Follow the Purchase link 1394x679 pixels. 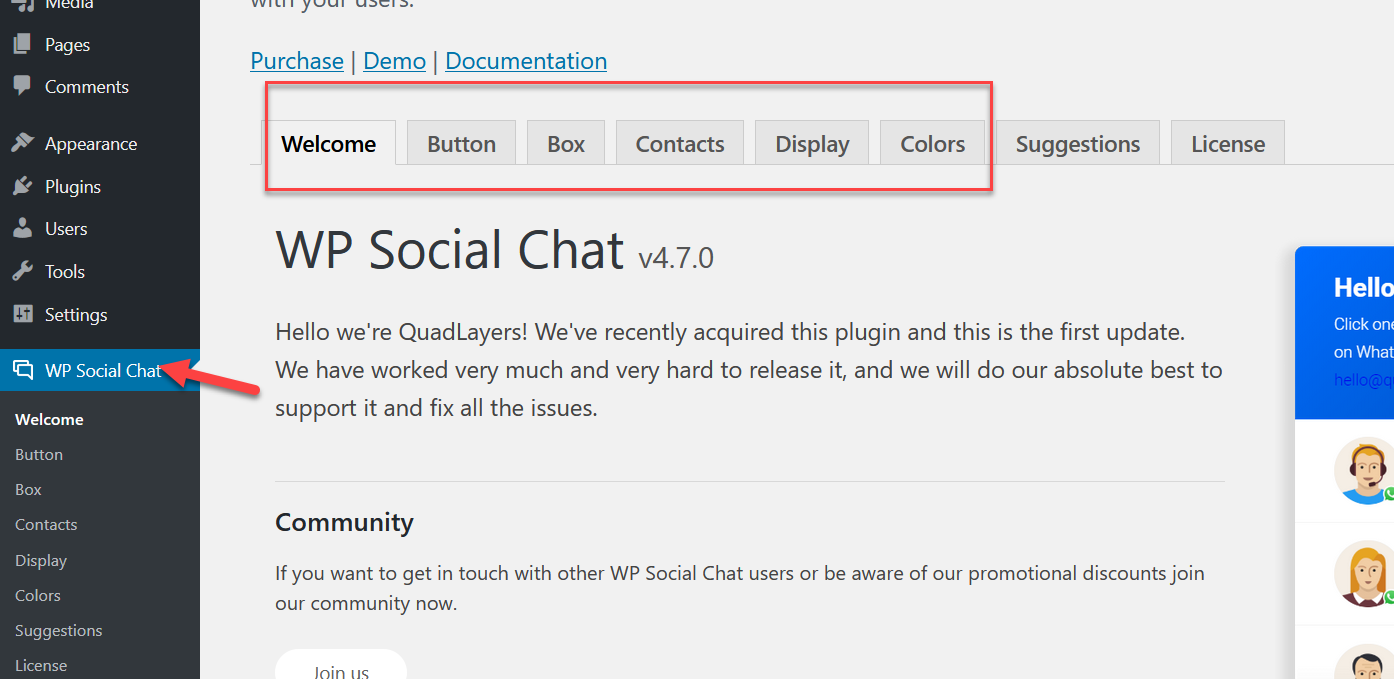point(297,61)
